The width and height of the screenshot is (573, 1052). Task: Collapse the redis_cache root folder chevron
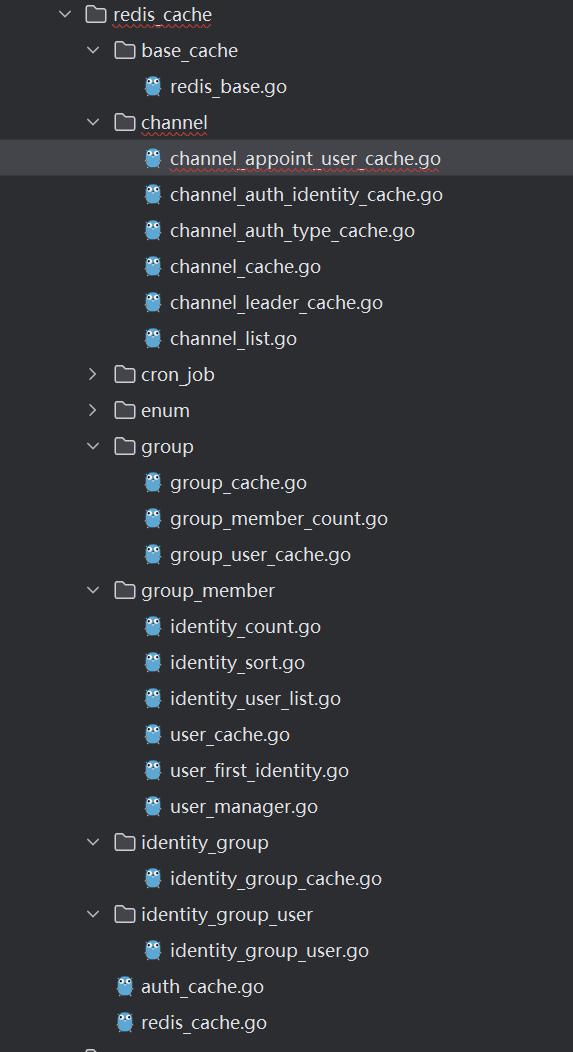[65, 14]
